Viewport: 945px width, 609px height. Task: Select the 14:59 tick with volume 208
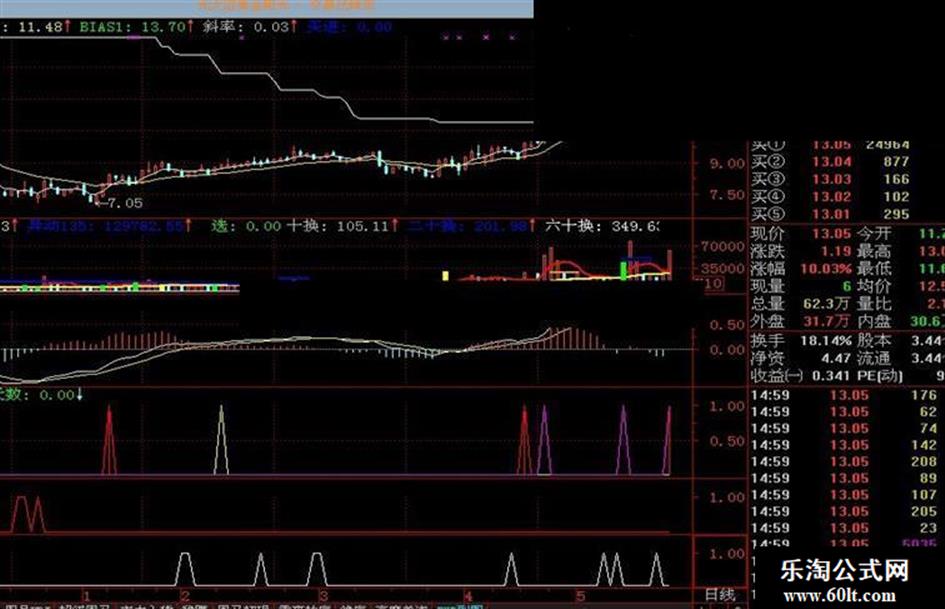coord(844,461)
